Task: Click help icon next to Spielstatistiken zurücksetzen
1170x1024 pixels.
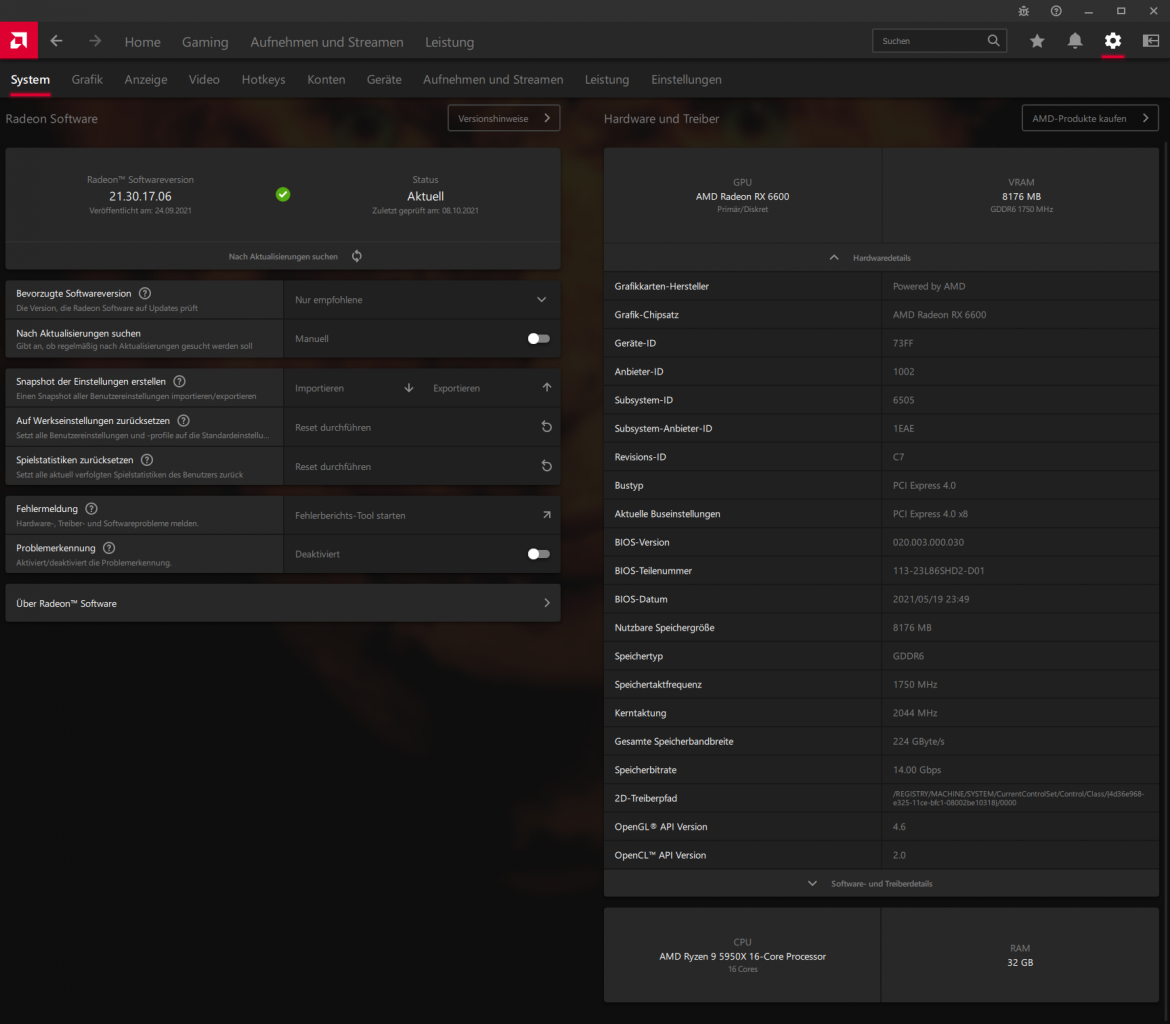Action: 147,460
